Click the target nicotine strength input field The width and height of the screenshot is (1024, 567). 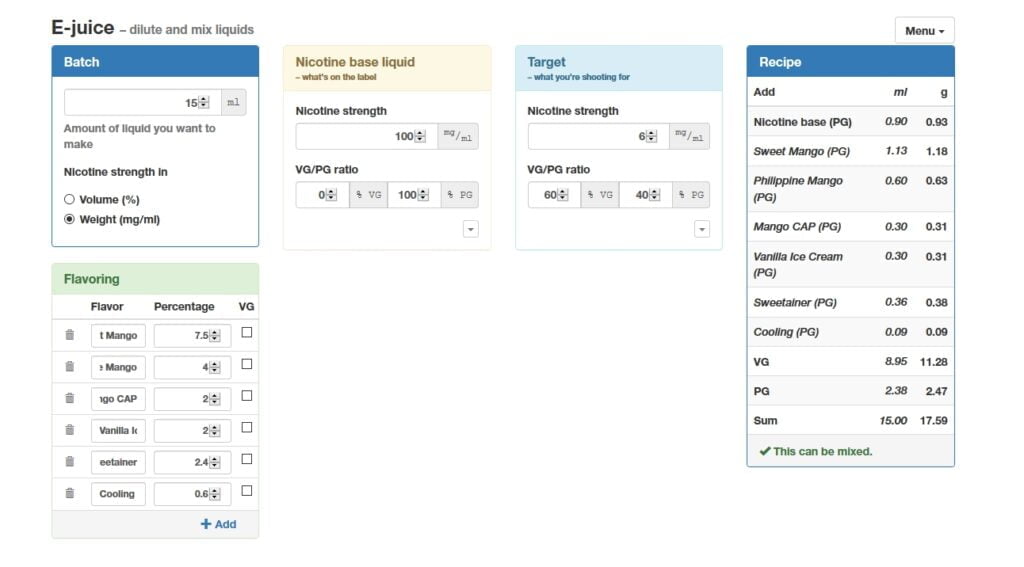tap(598, 137)
